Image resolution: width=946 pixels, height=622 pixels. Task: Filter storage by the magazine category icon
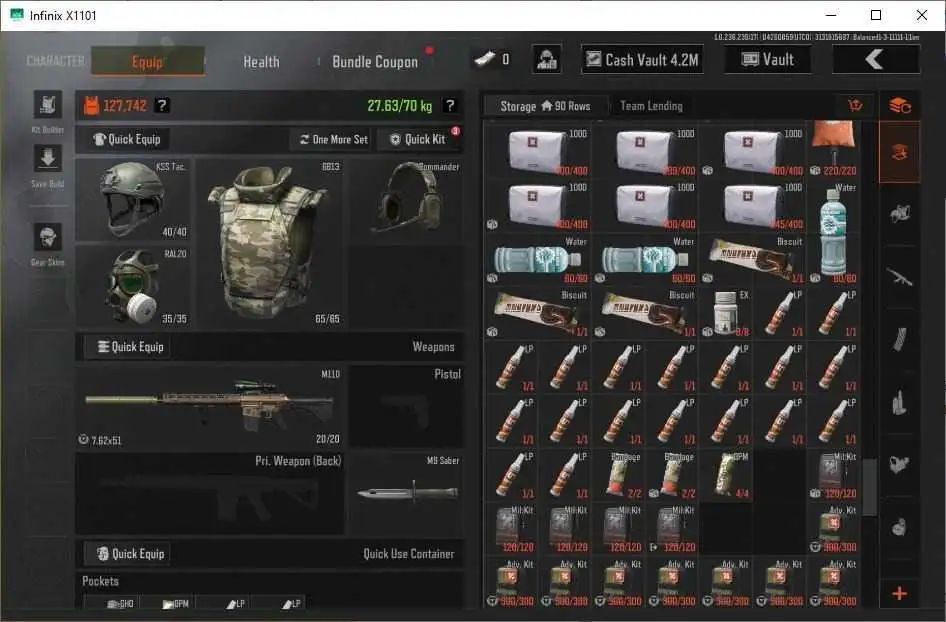(x=900, y=340)
